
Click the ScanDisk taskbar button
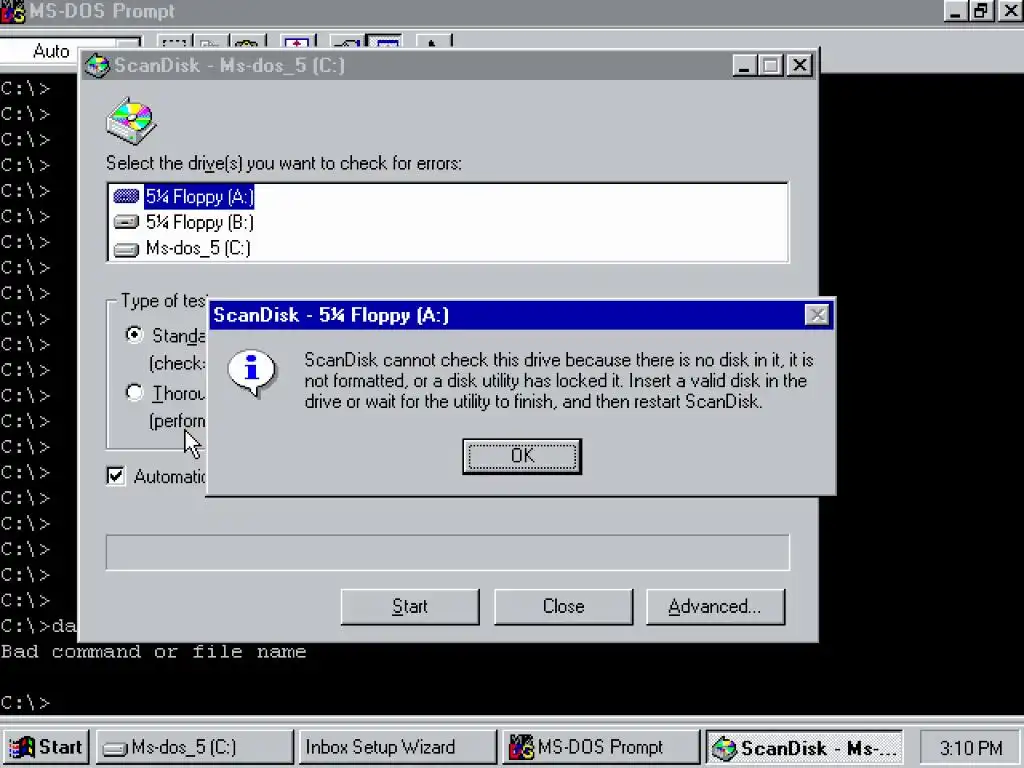point(805,747)
